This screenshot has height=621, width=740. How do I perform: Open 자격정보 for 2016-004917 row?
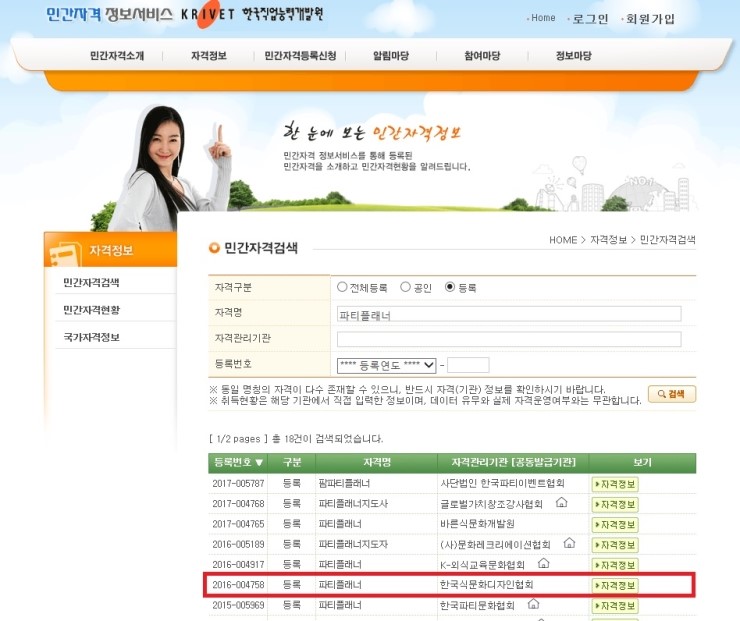[x=615, y=565]
